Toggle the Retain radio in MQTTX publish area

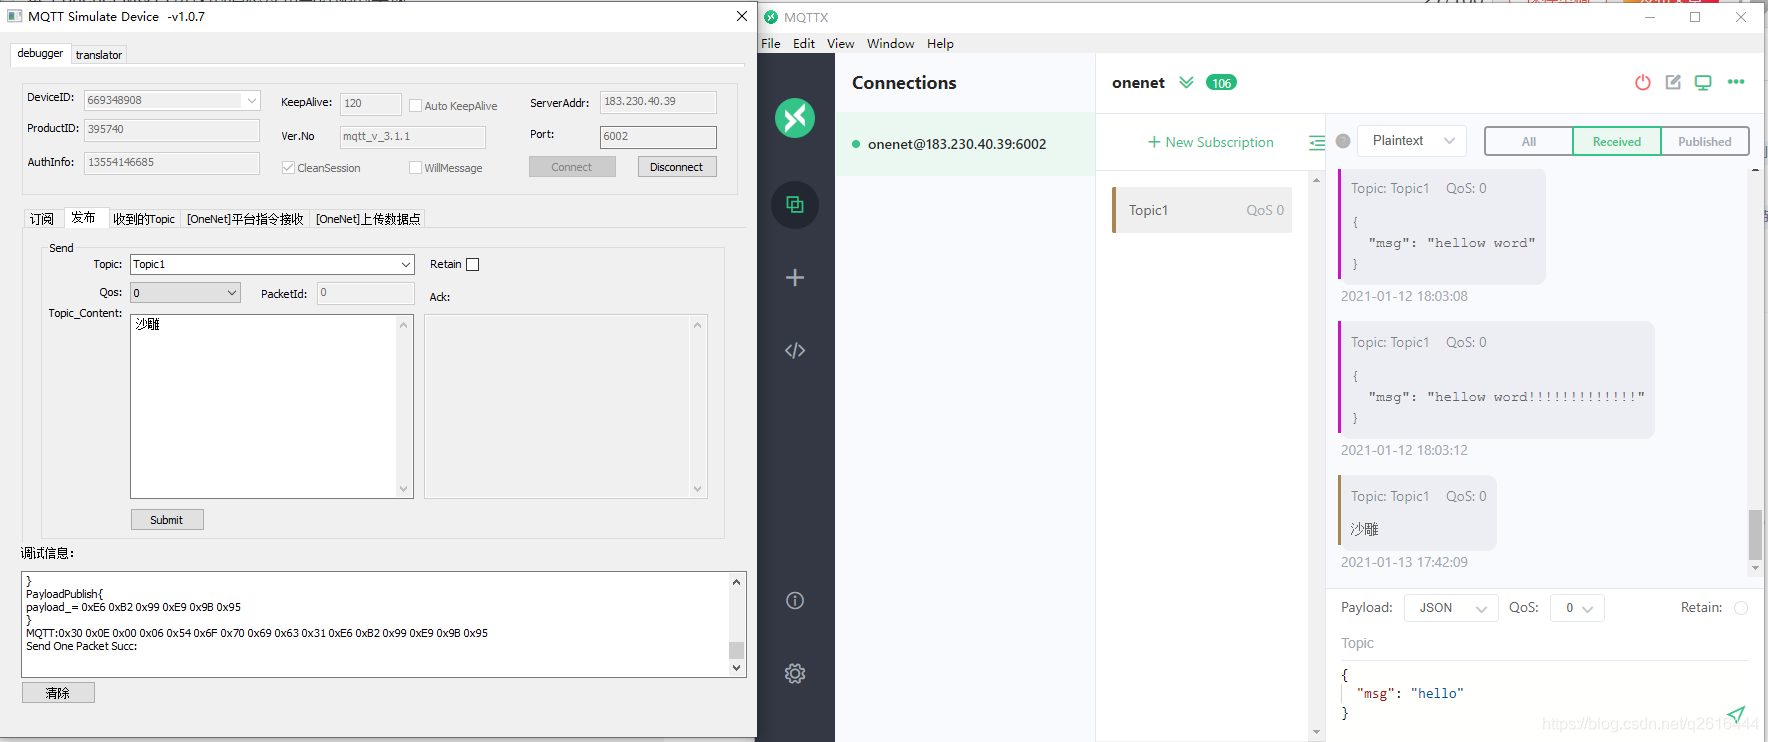(1741, 608)
